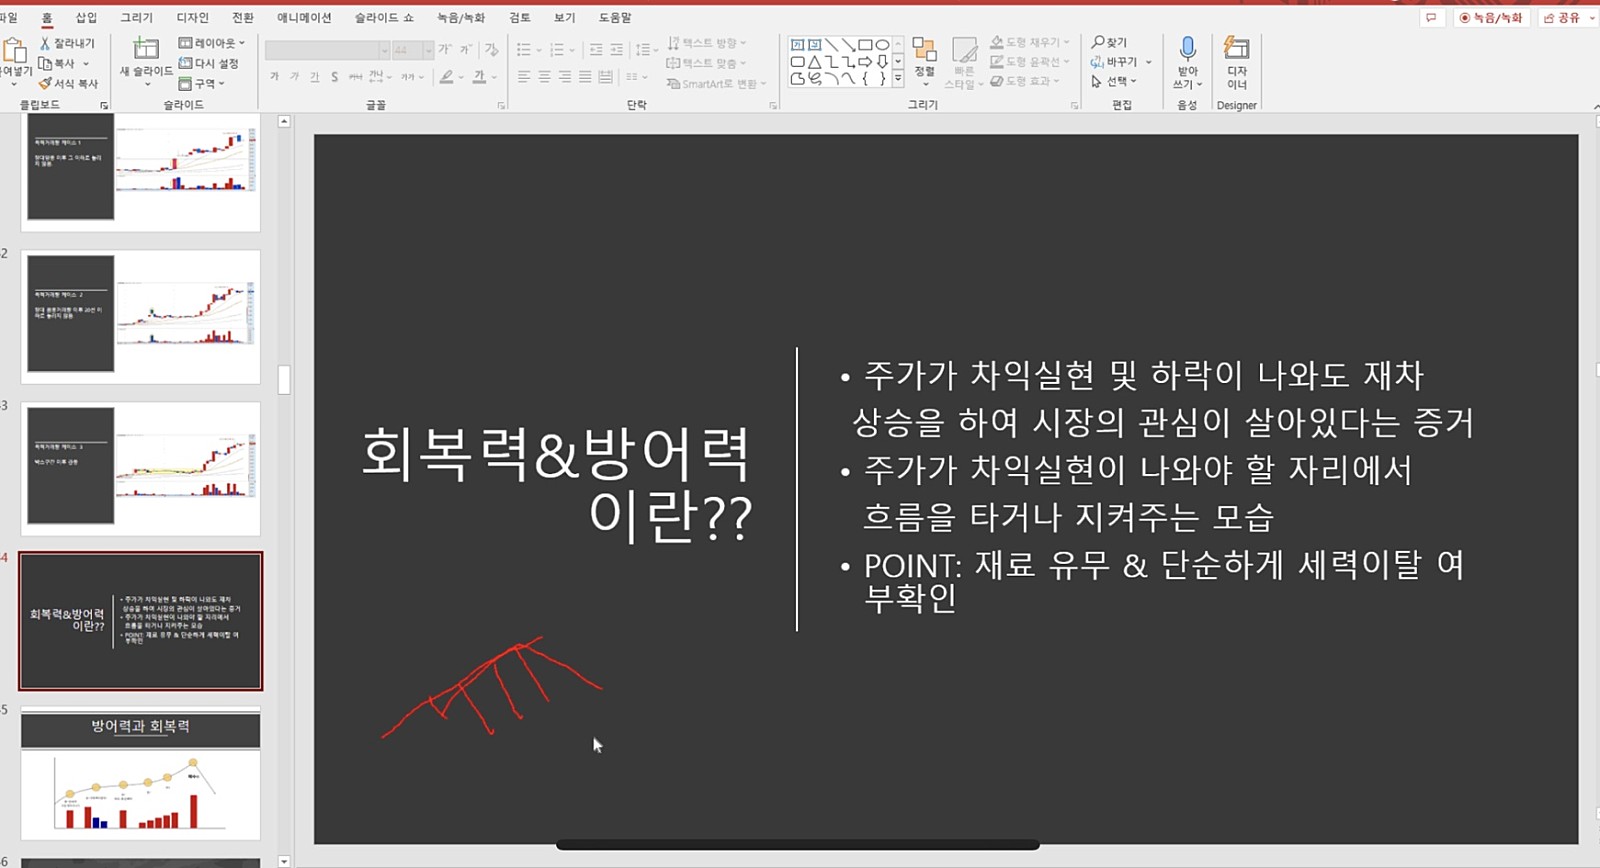Toggle Bold (가) formatting
This screenshot has width=1600, height=868.
pyautogui.click(x=274, y=76)
